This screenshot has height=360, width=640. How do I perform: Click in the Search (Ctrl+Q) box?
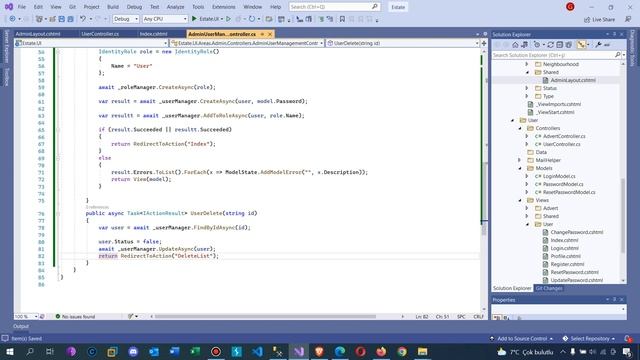click(334, 7)
